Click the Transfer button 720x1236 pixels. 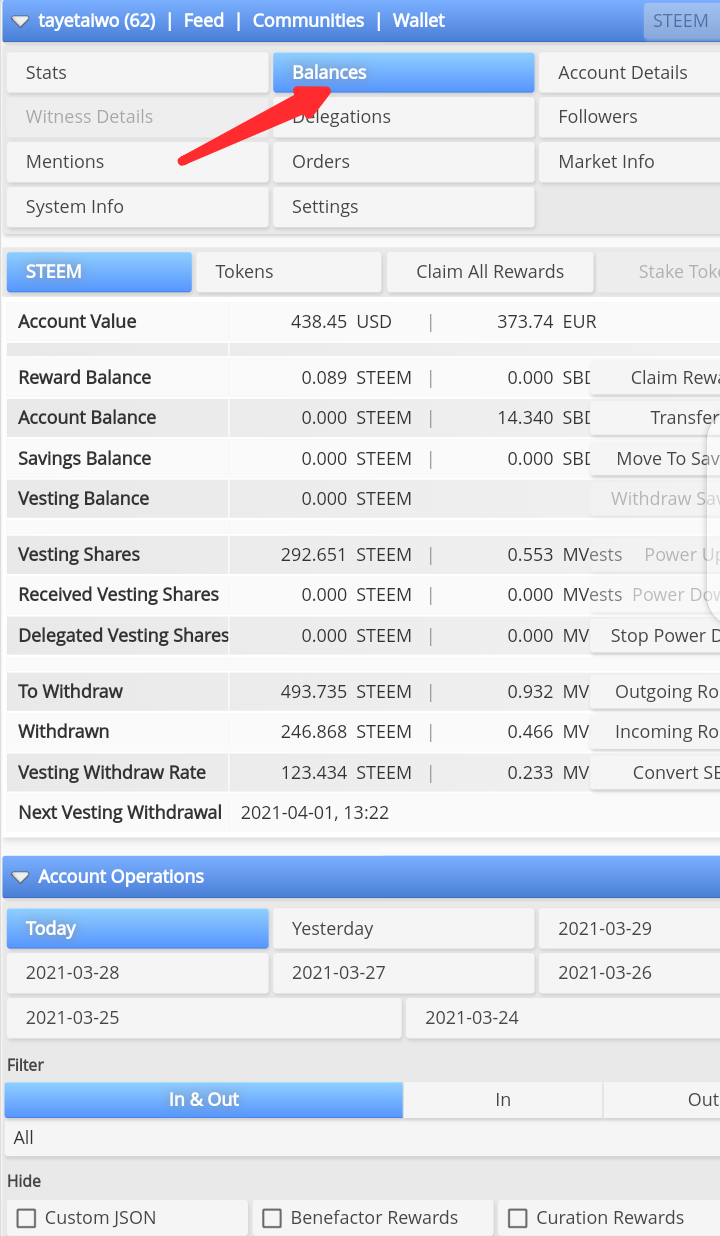click(655, 418)
